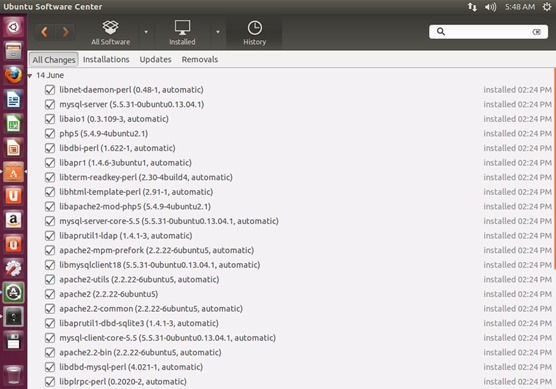This screenshot has width=556, height=389.
Task: Clear the search field with the erase icon
Action: [x=536, y=32]
